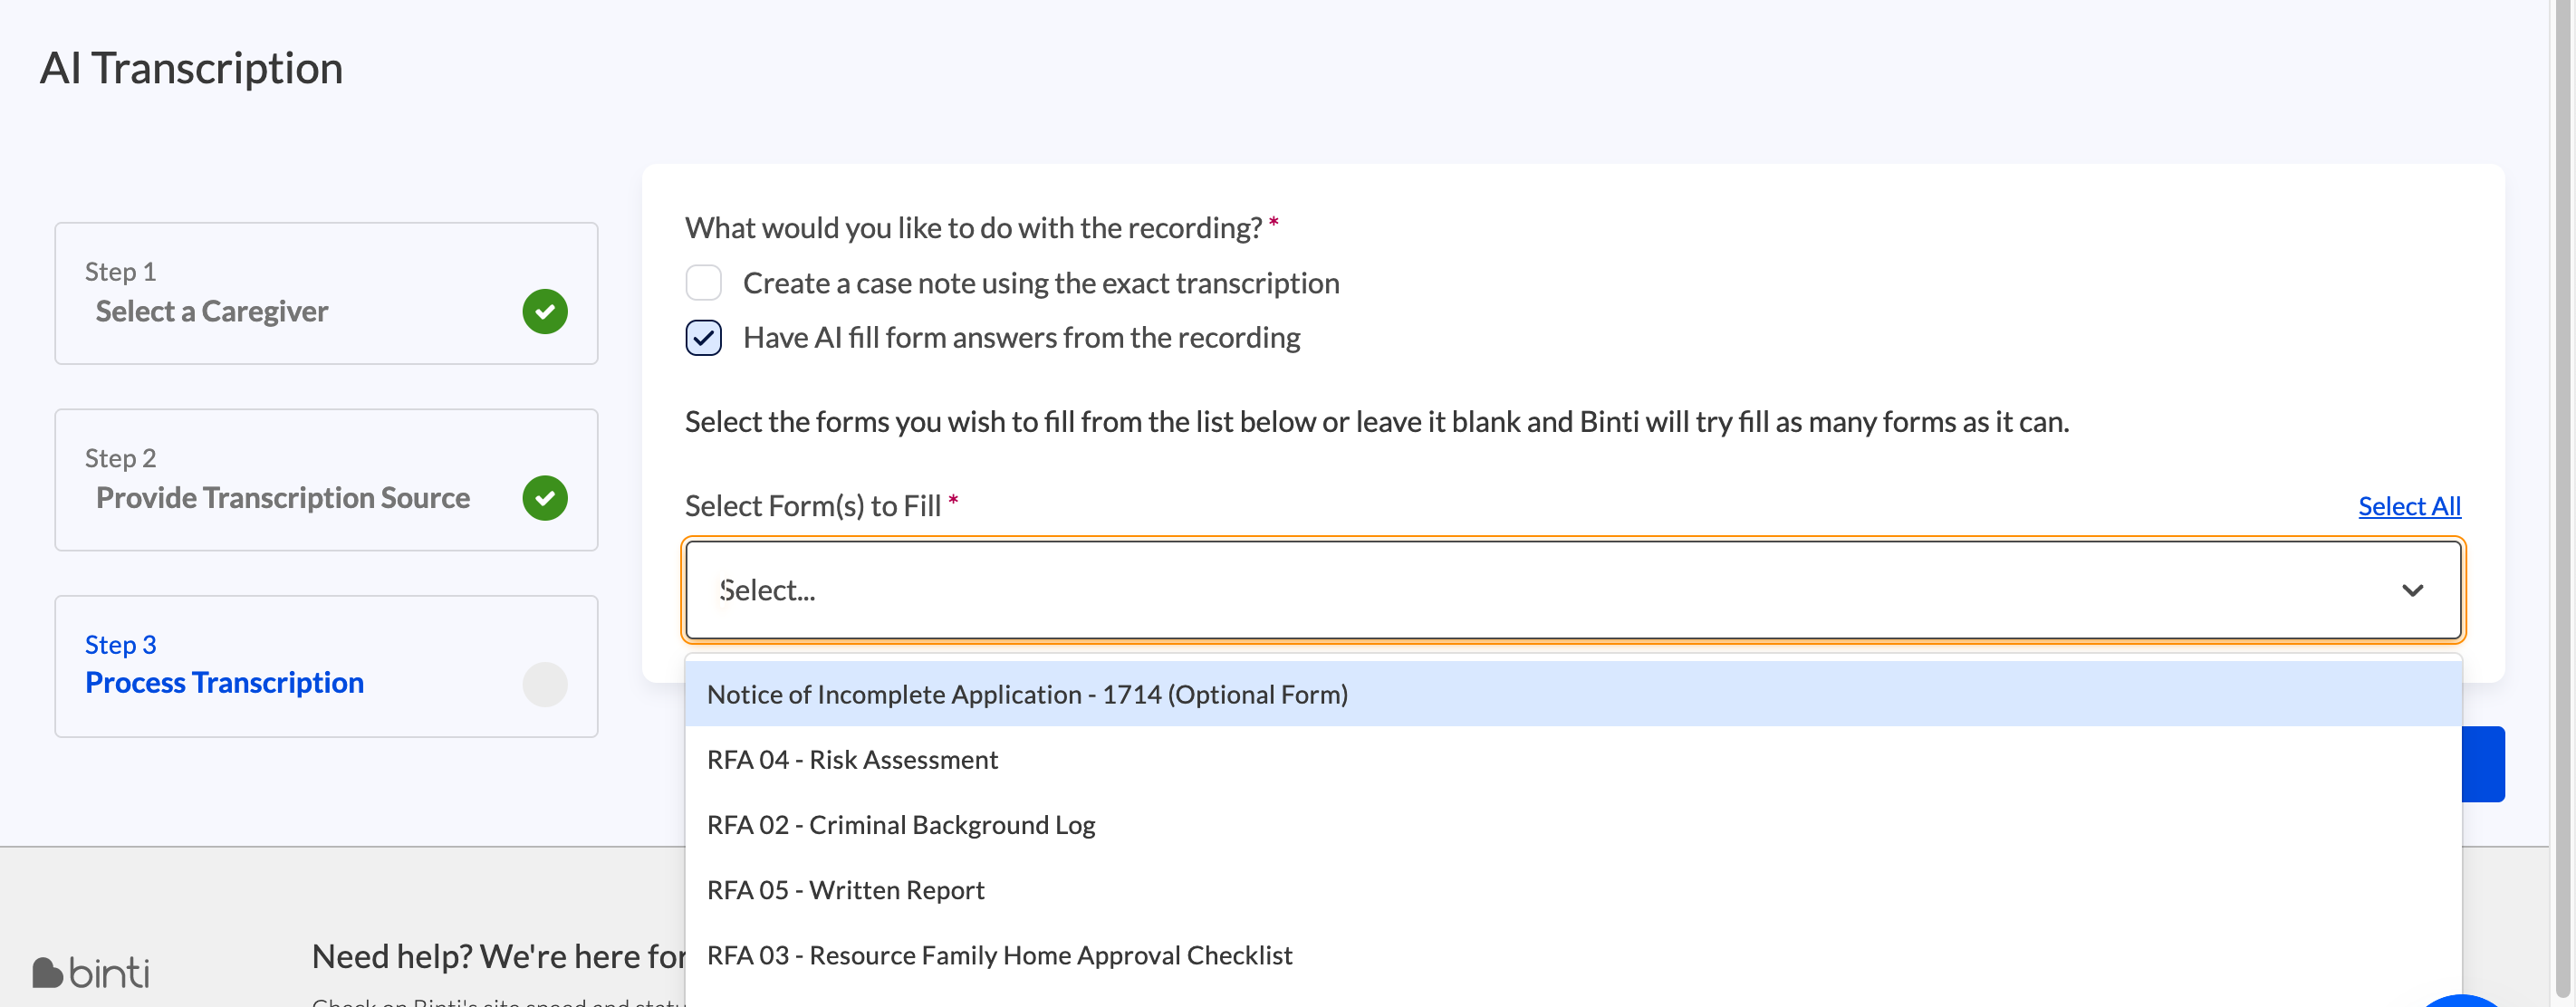2576x1007 pixels.
Task: Collapse the form list using the chevron arrow
Action: [2412, 591]
